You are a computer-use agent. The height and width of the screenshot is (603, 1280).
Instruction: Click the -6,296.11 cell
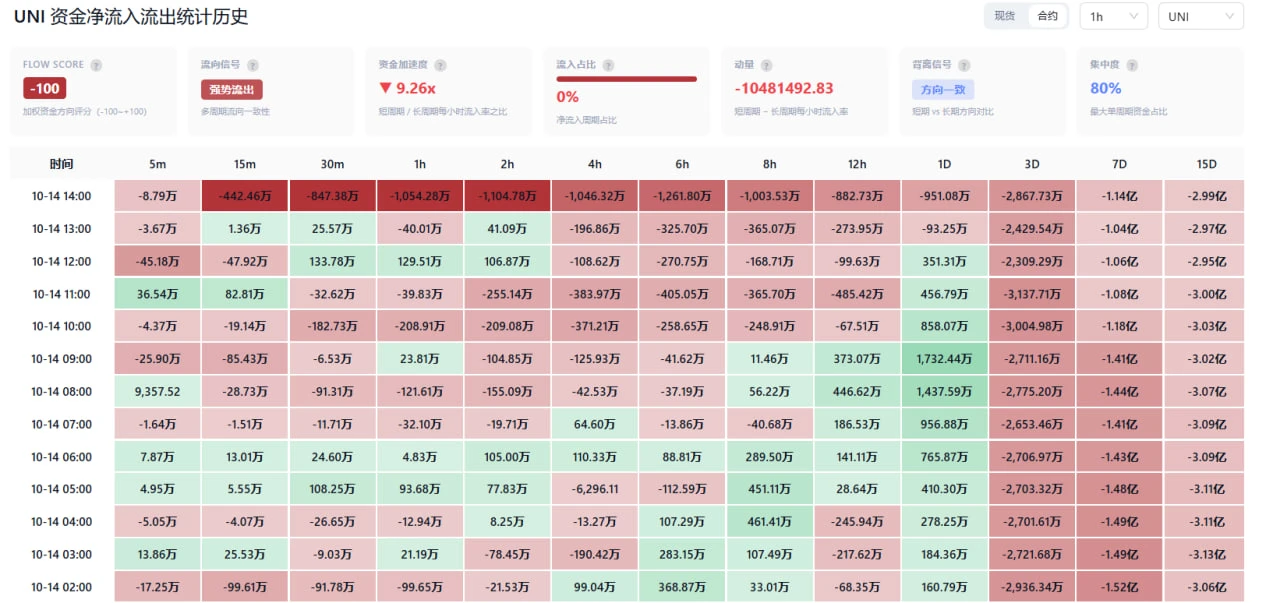(x=595, y=489)
